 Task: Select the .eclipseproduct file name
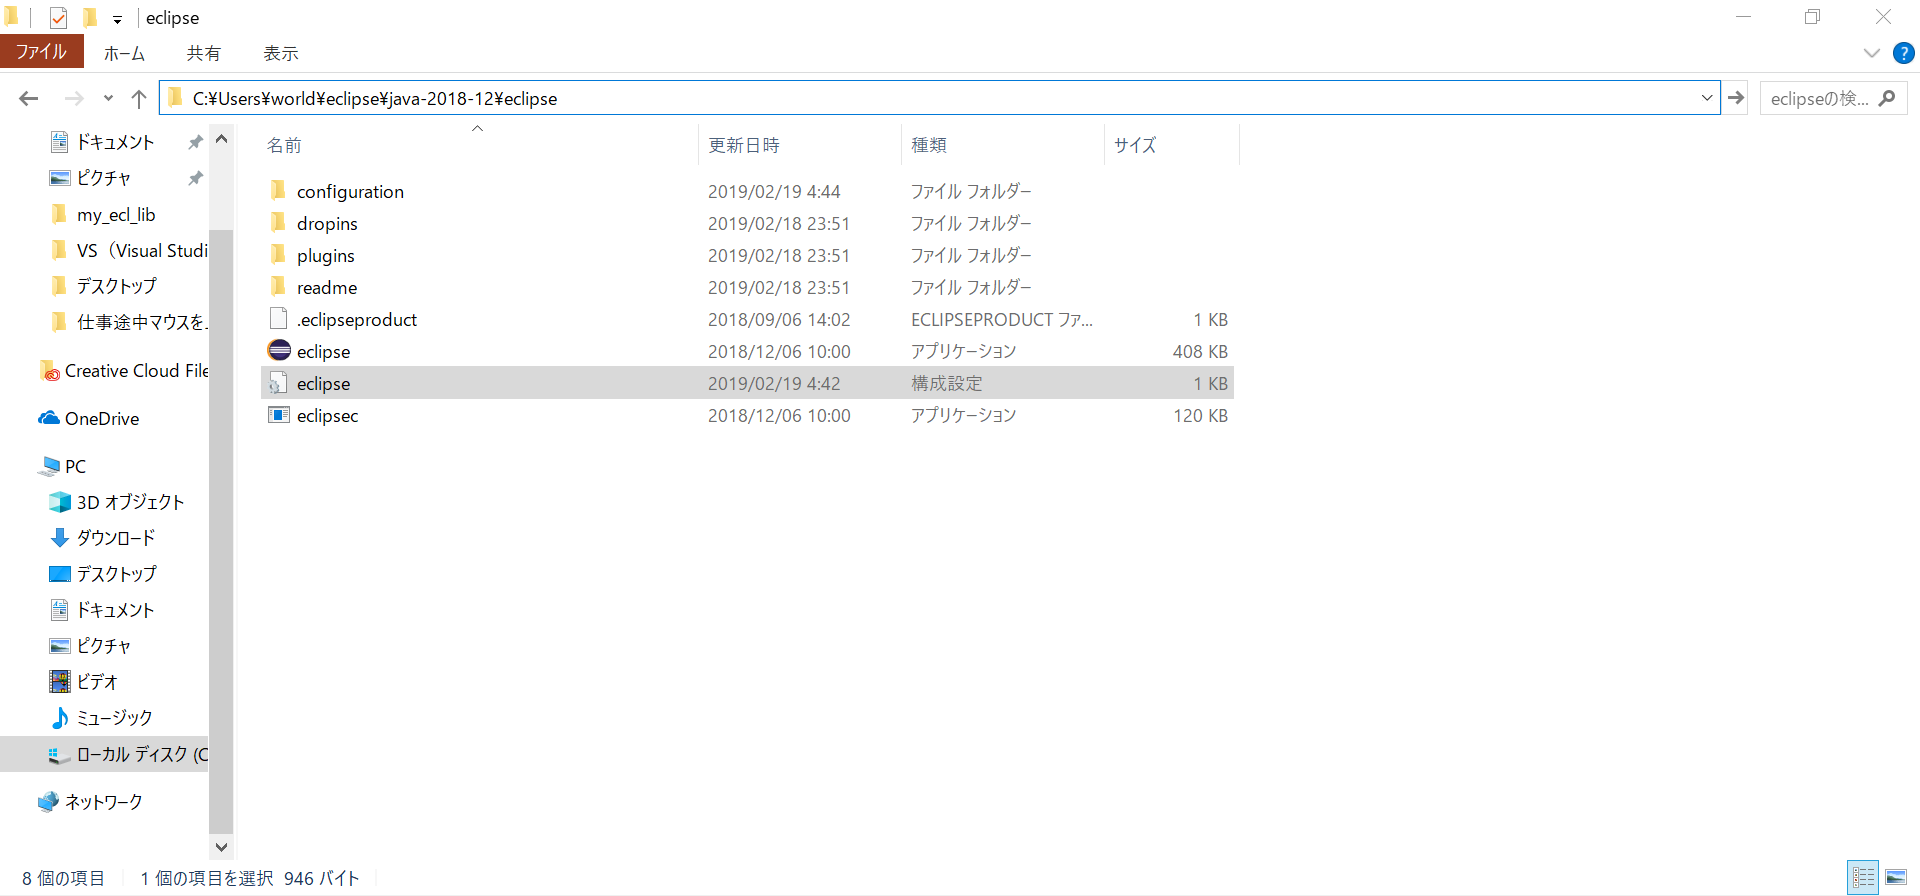357,320
